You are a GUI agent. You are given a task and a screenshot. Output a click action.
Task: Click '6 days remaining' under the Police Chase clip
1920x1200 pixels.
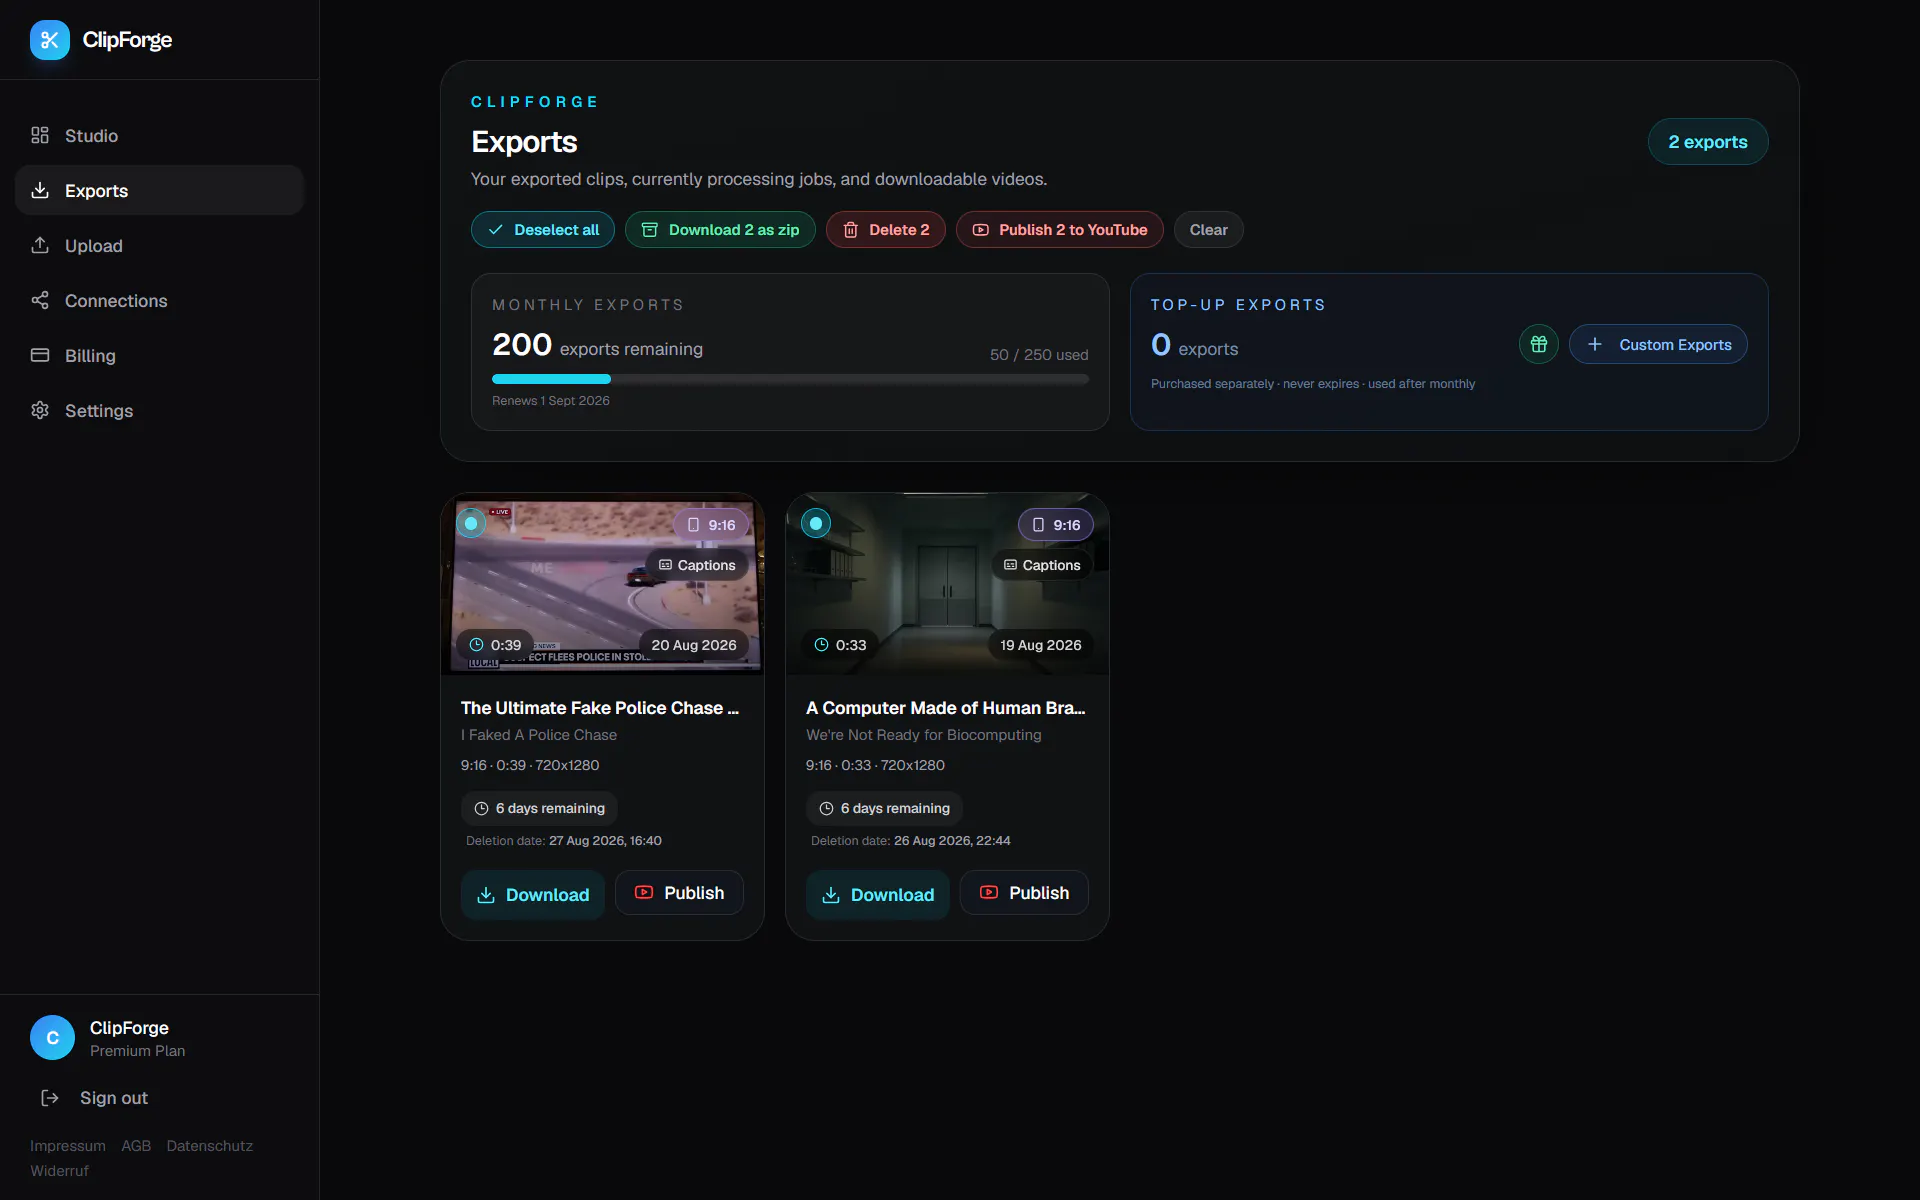click(539, 808)
